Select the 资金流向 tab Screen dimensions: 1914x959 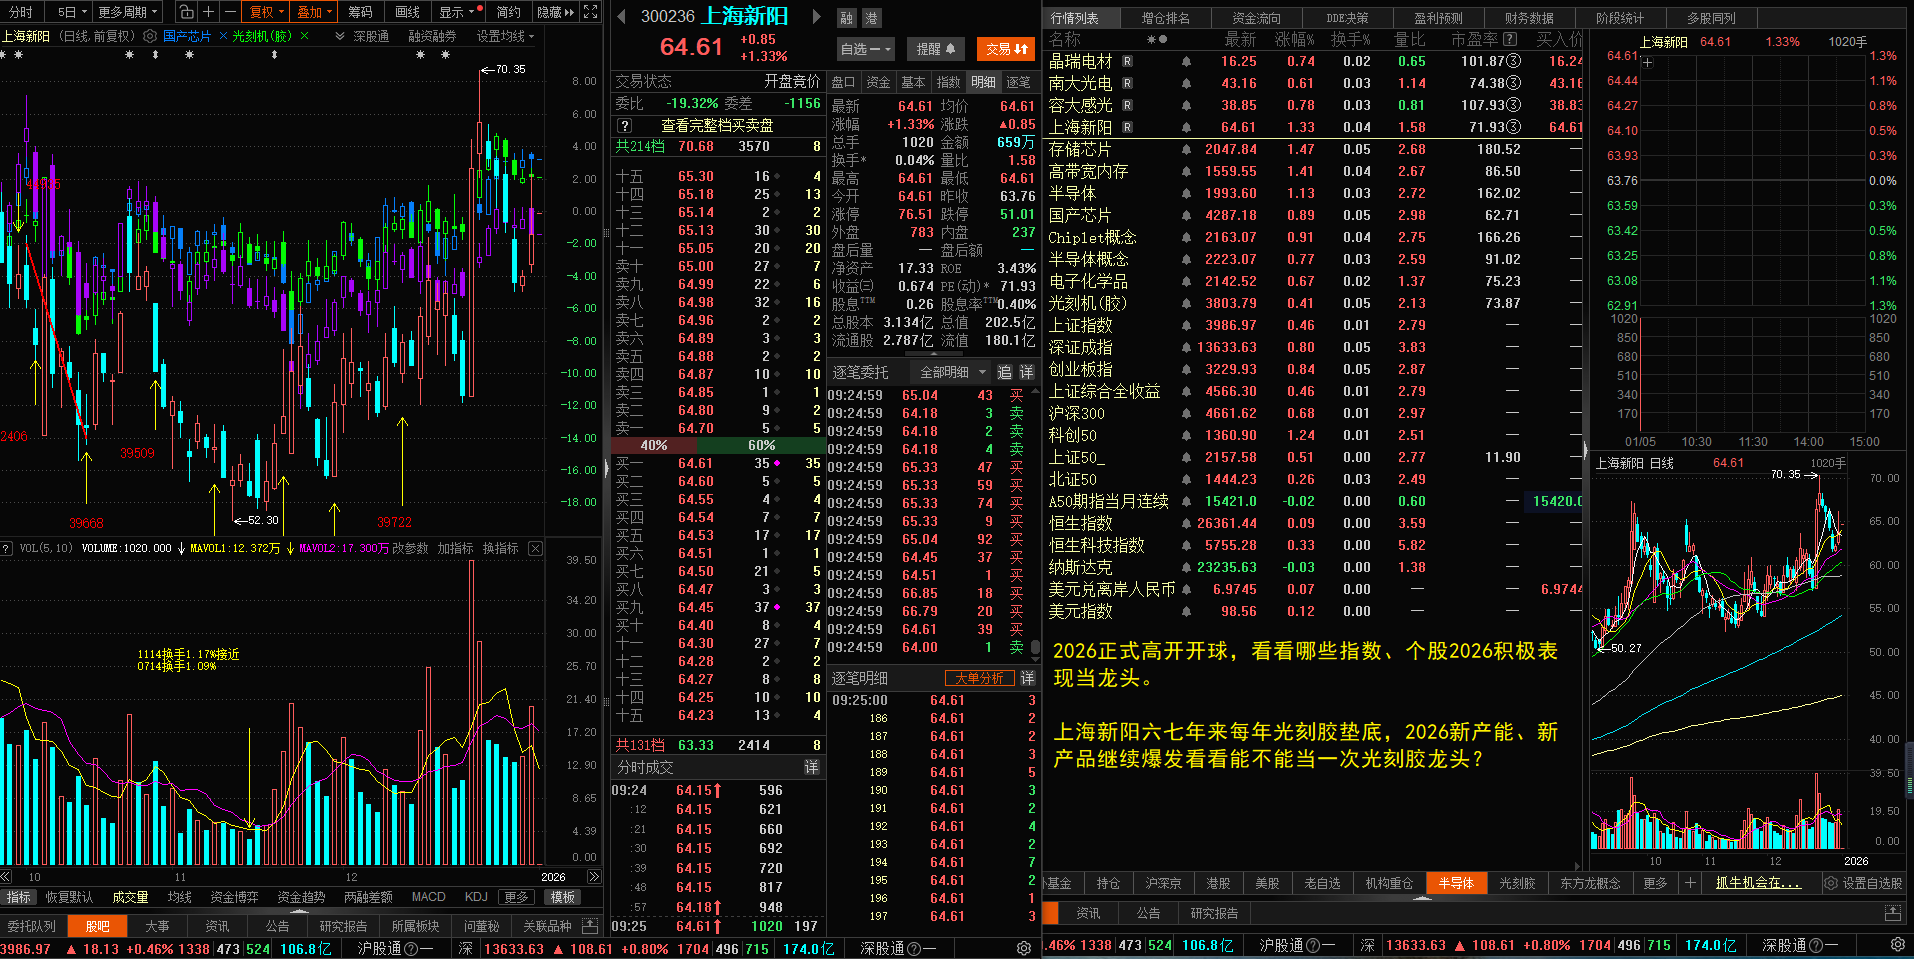point(1257,18)
